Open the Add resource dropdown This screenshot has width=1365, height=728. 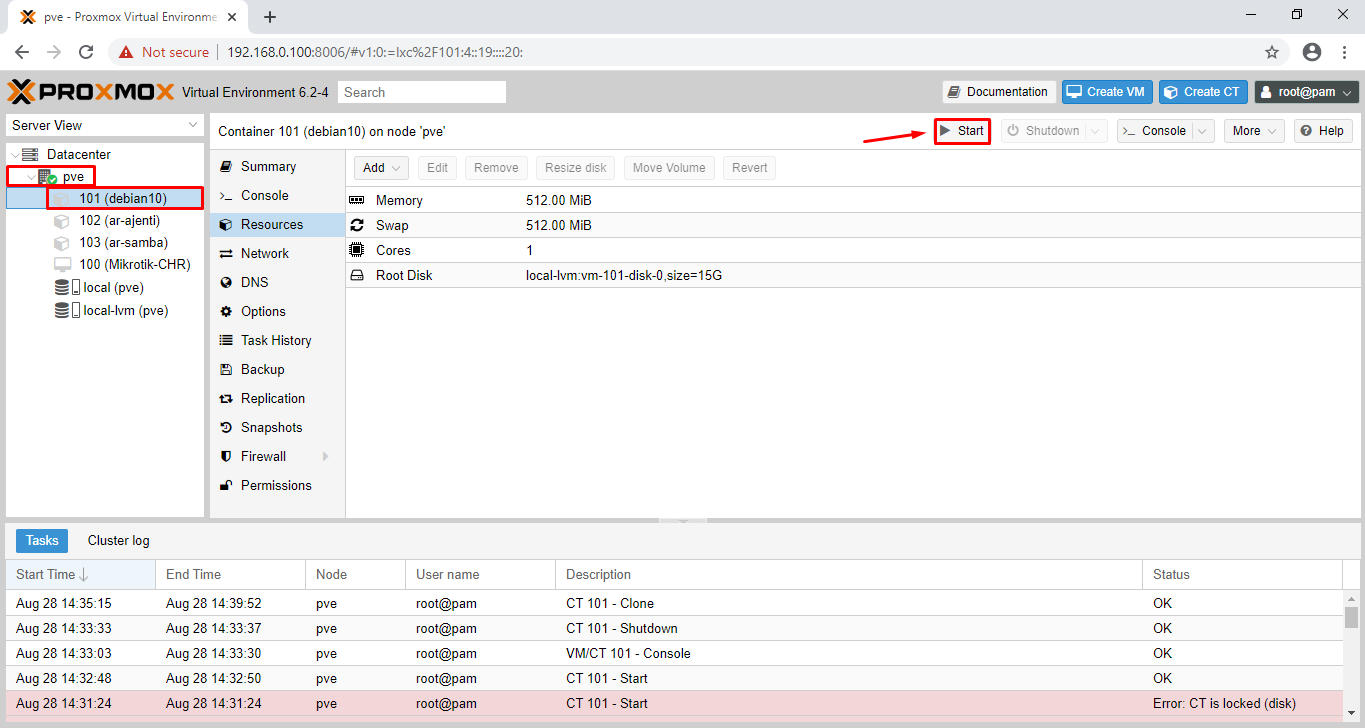(382, 168)
